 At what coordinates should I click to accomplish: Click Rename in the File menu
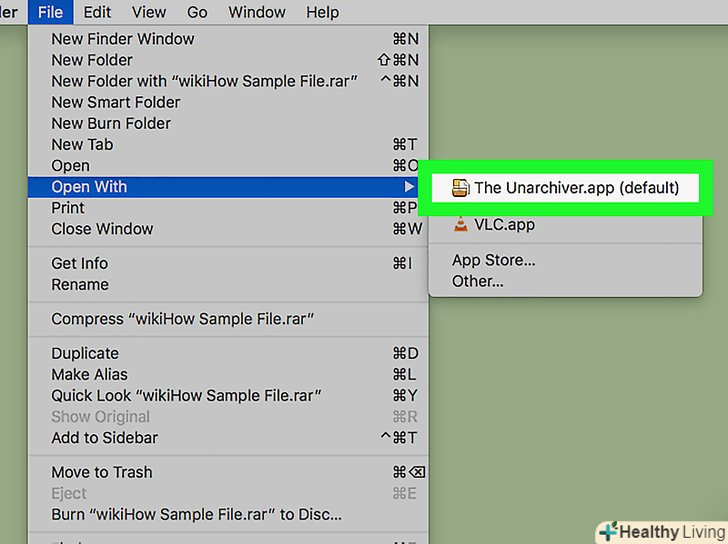coord(80,284)
